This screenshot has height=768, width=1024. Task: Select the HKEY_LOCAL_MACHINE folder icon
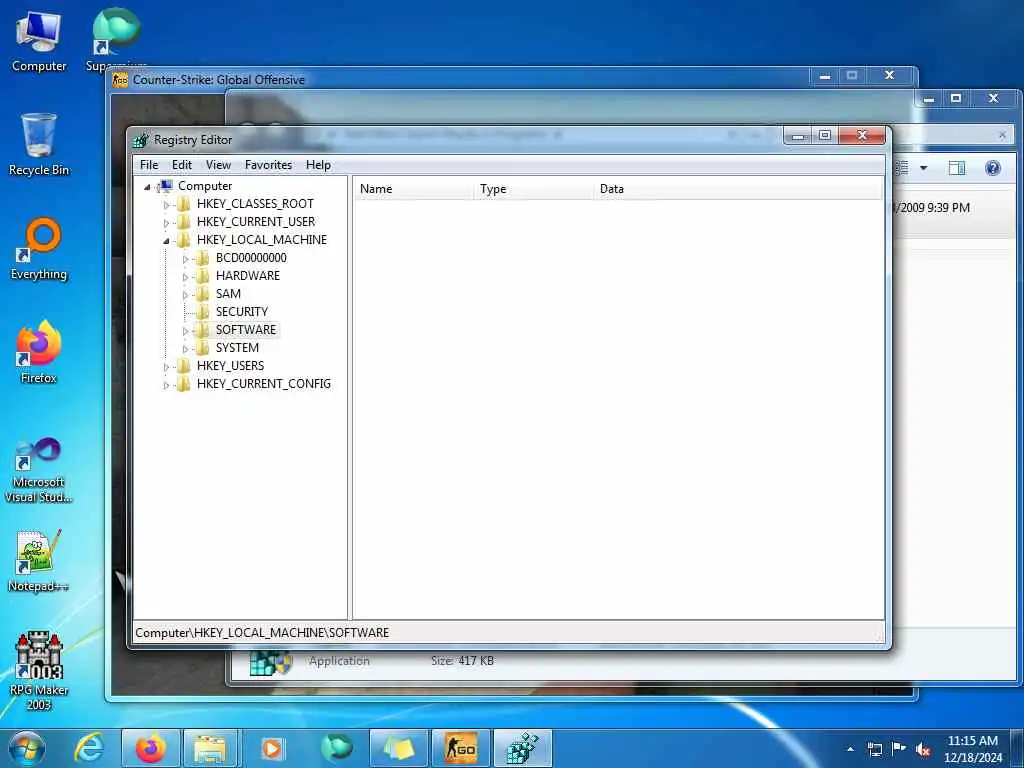tap(184, 240)
